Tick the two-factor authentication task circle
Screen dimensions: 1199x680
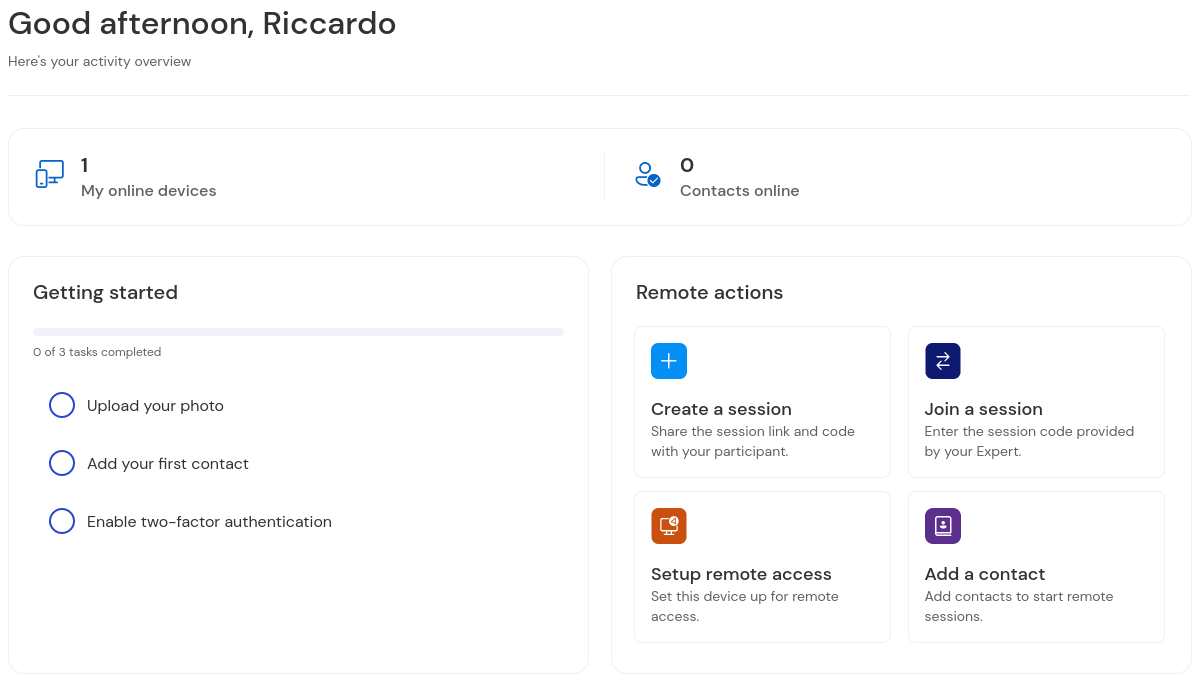coord(62,521)
